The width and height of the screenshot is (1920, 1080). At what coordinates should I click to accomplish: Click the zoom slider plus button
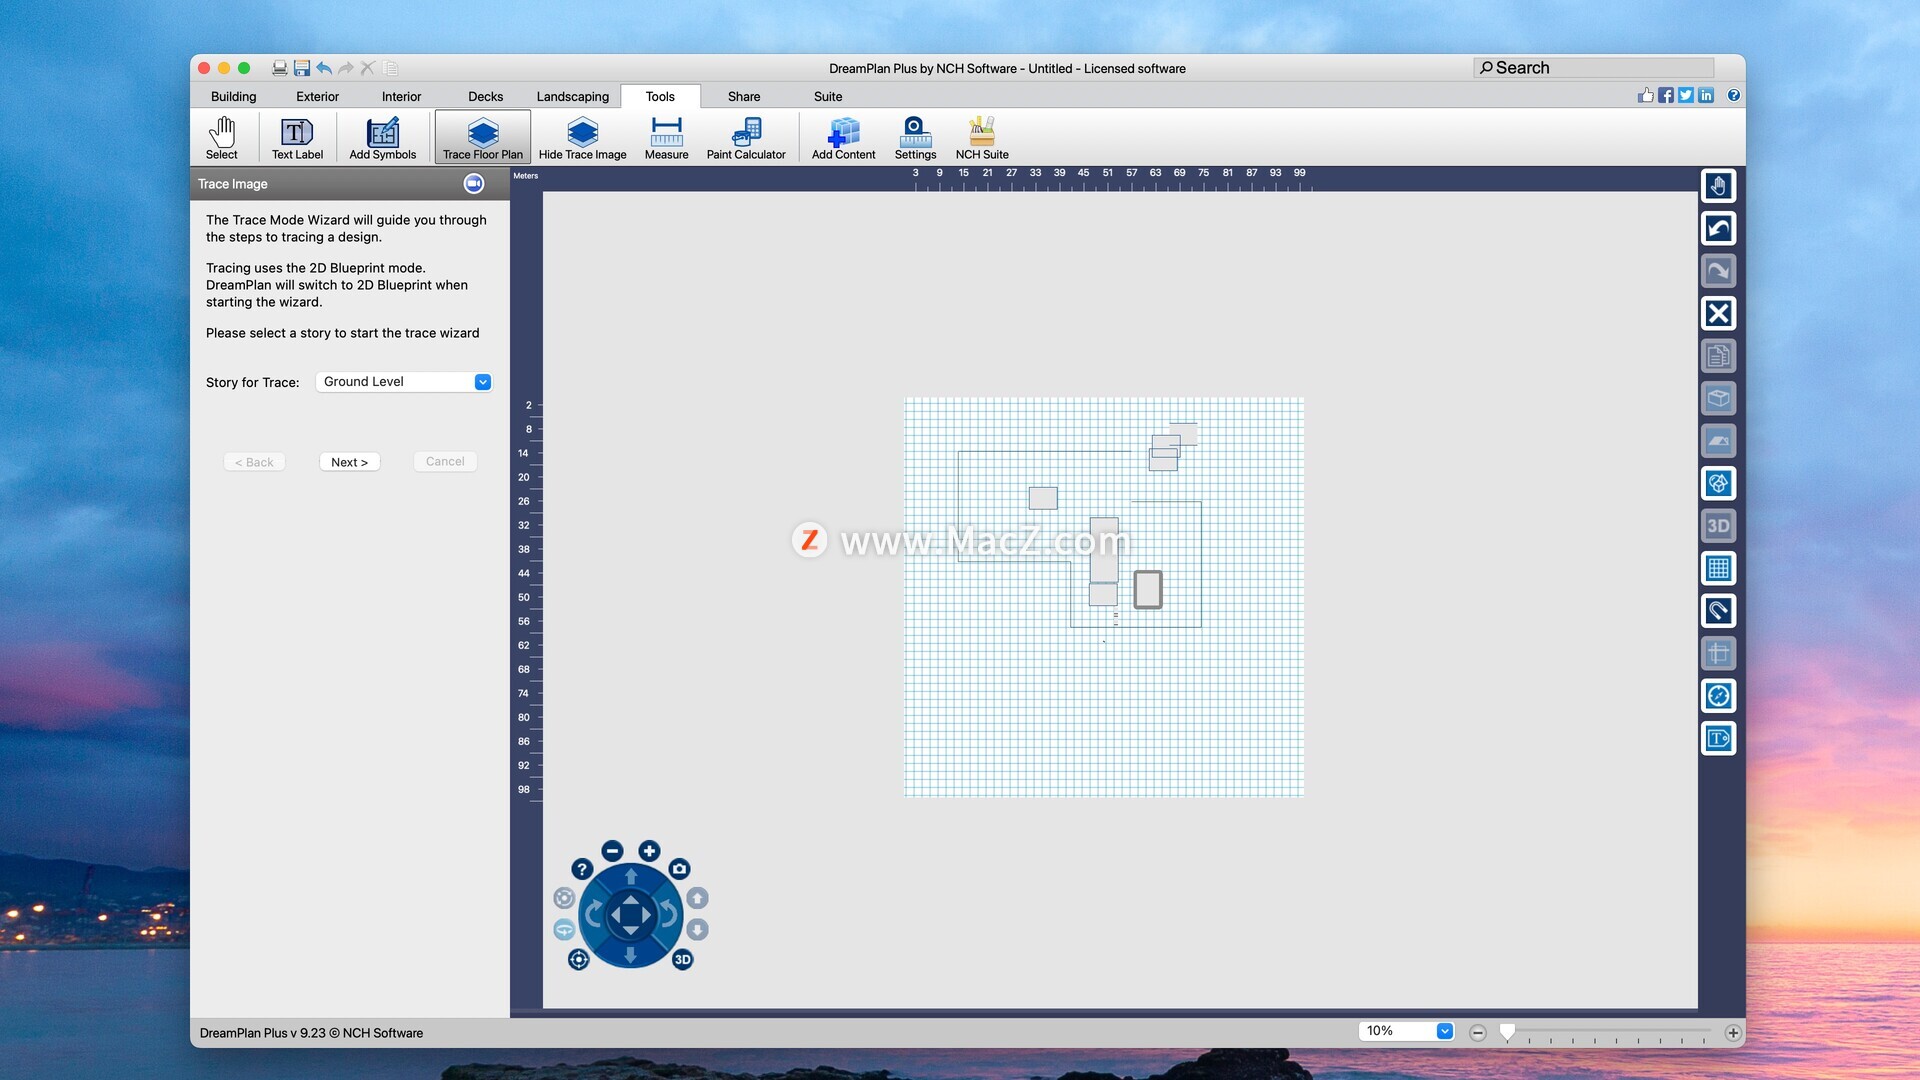click(x=1733, y=1033)
